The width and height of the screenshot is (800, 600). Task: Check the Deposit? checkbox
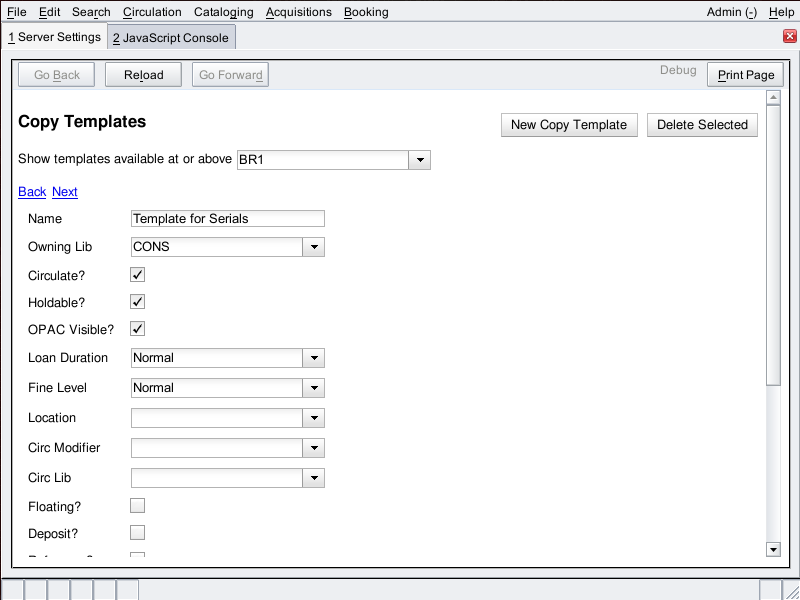(138, 533)
